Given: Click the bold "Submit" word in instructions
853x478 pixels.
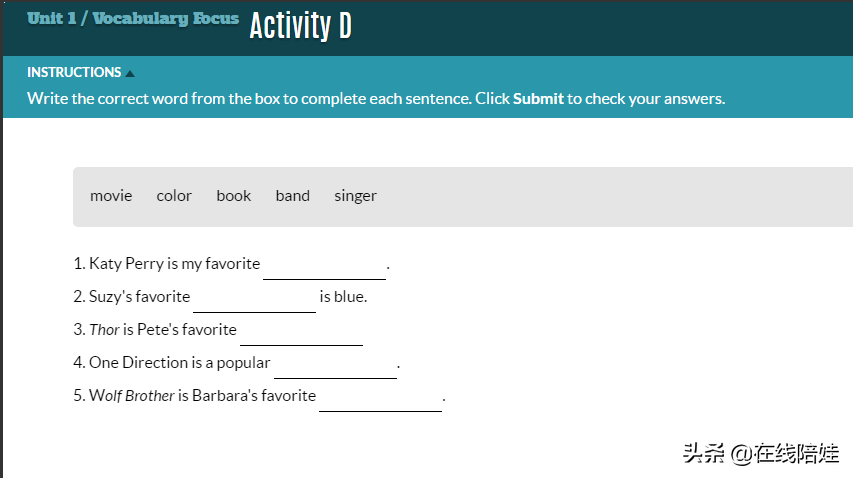Looking at the screenshot, I should 538,99.
